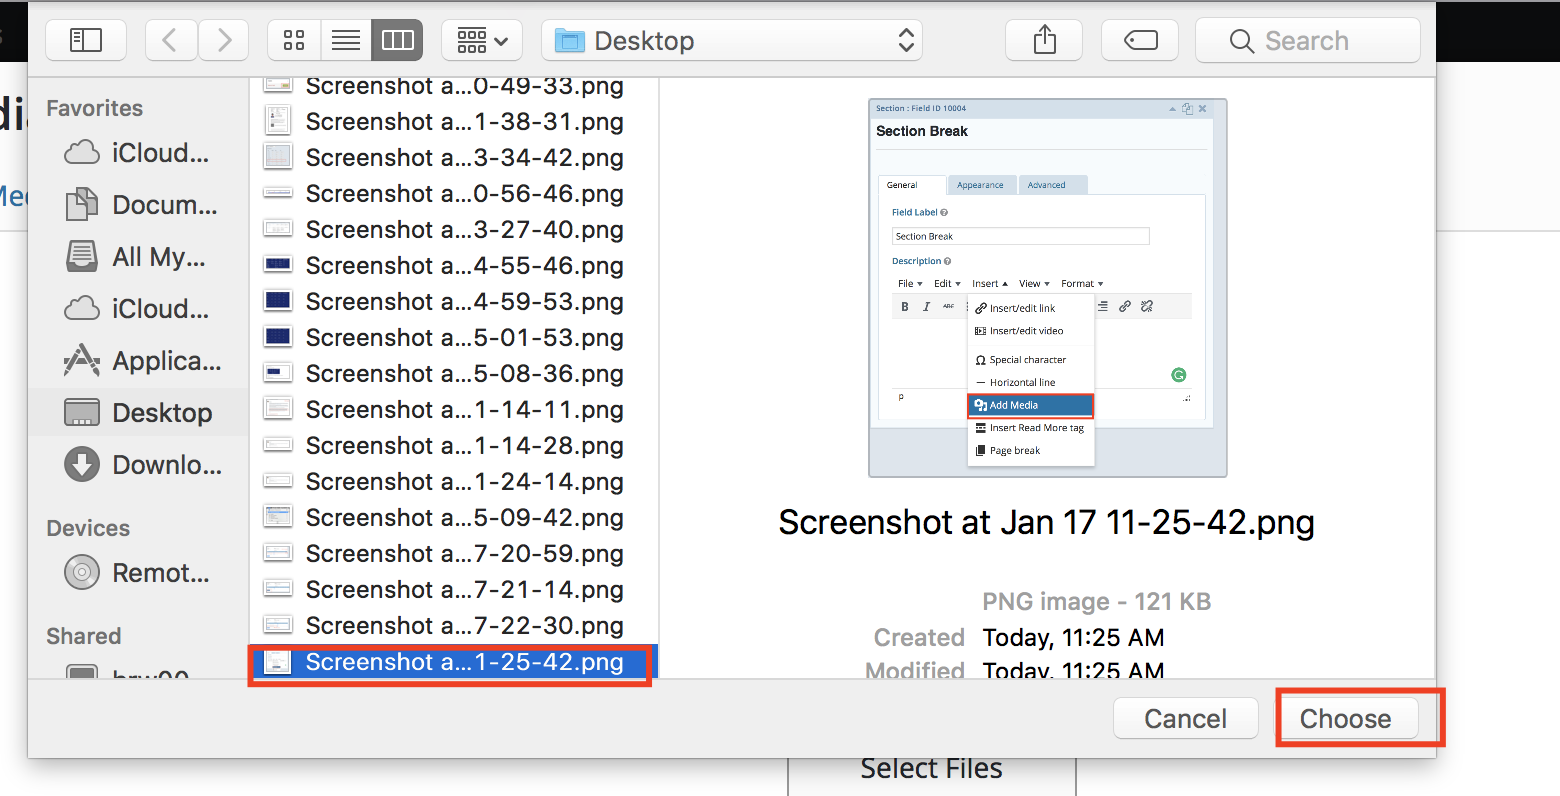Image resolution: width=1560 pixels, height=796 pixels.
Task: Open the Desktop location dropdown
Action: pyautogui.click(x=732, y=40)
